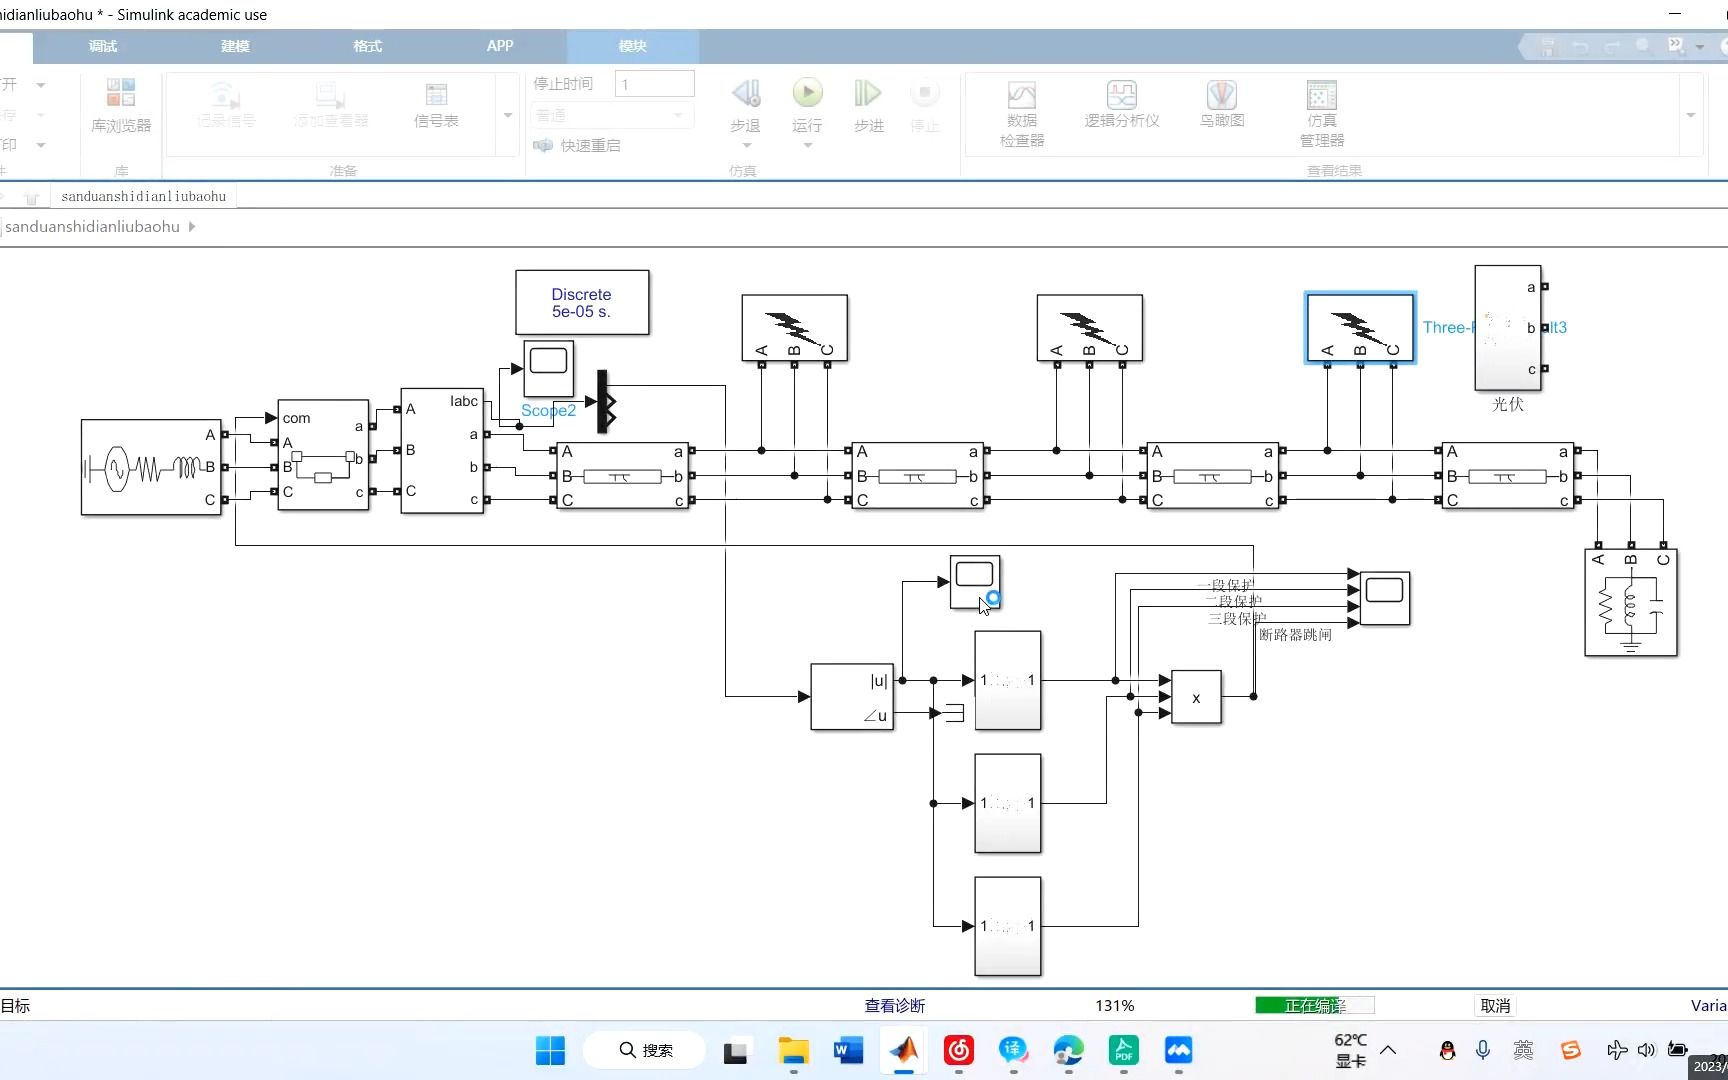Click the 停止 stop icon

coord(925,94)
